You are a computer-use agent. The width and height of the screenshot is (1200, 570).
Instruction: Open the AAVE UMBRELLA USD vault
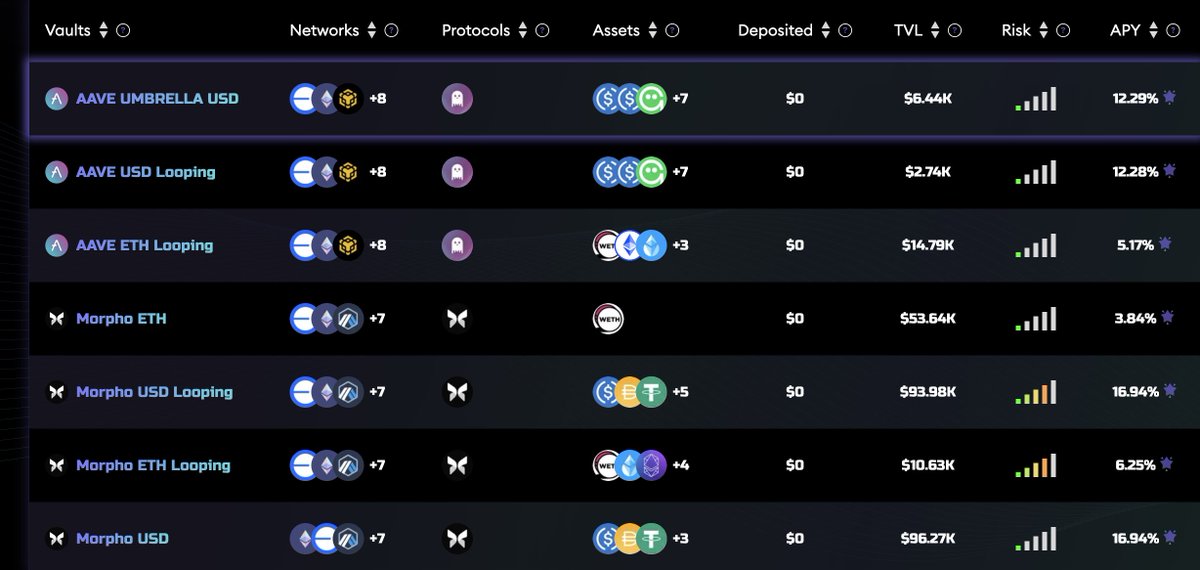coord(157,99)
